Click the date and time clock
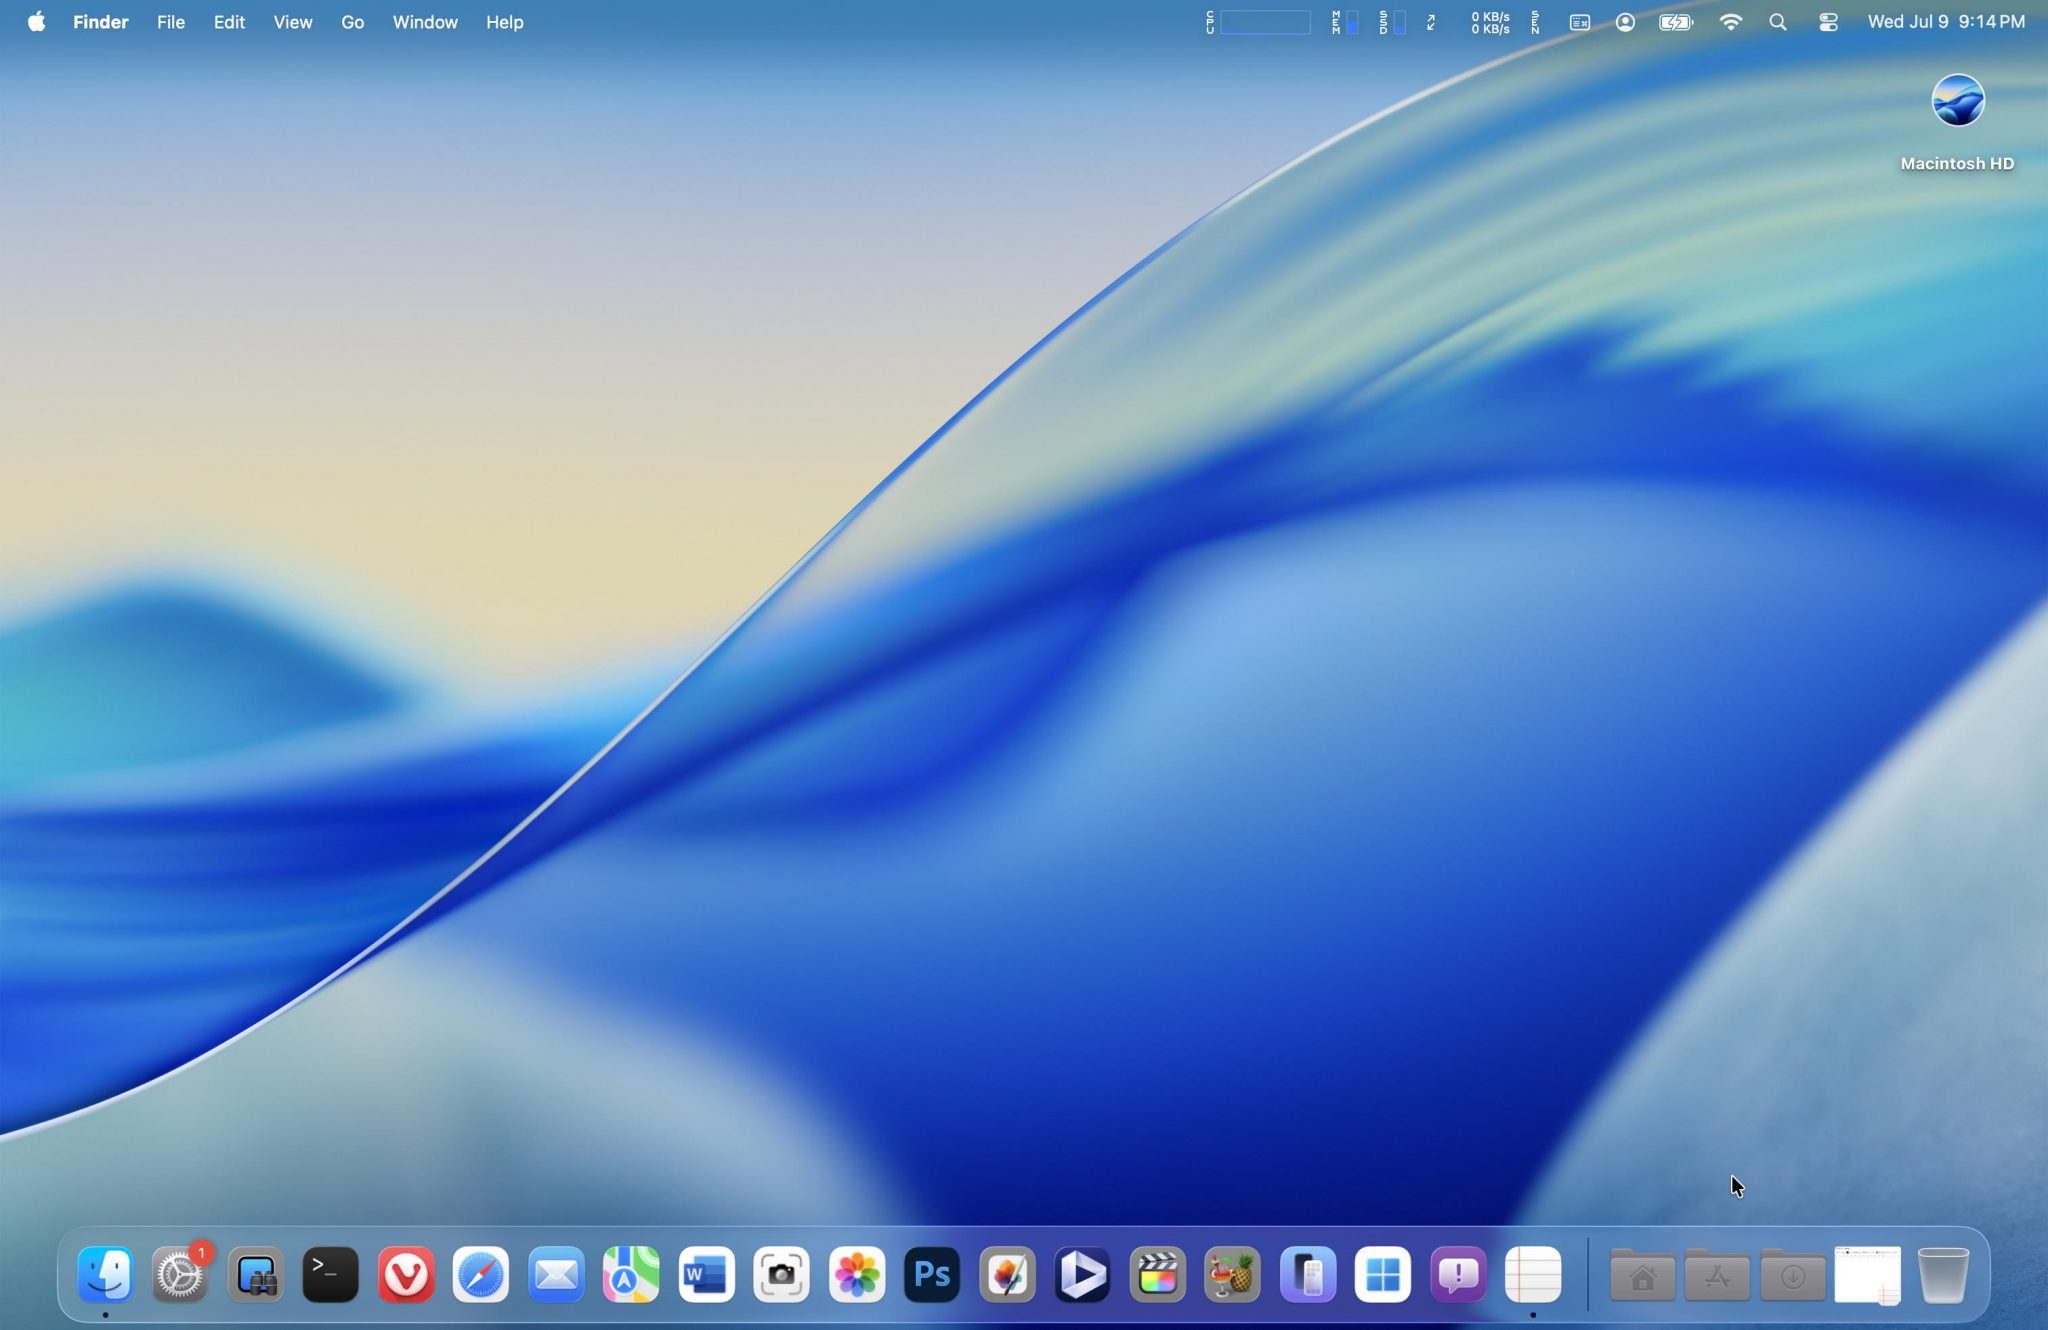The width and height of the screenshot is (2048, 1330). (1945, 22)
